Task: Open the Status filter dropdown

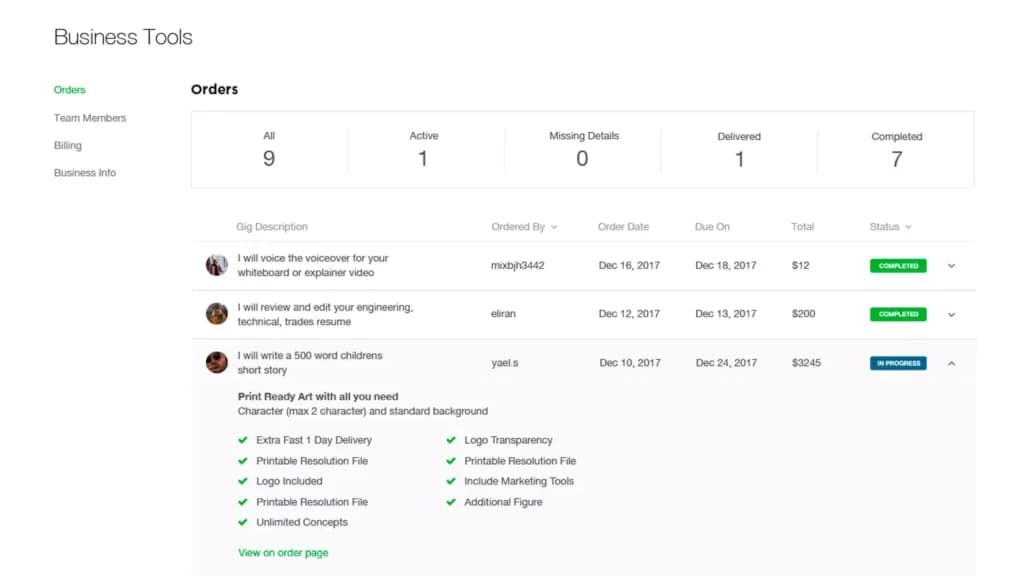Action: pyautogui.click(x=890, y=227)
